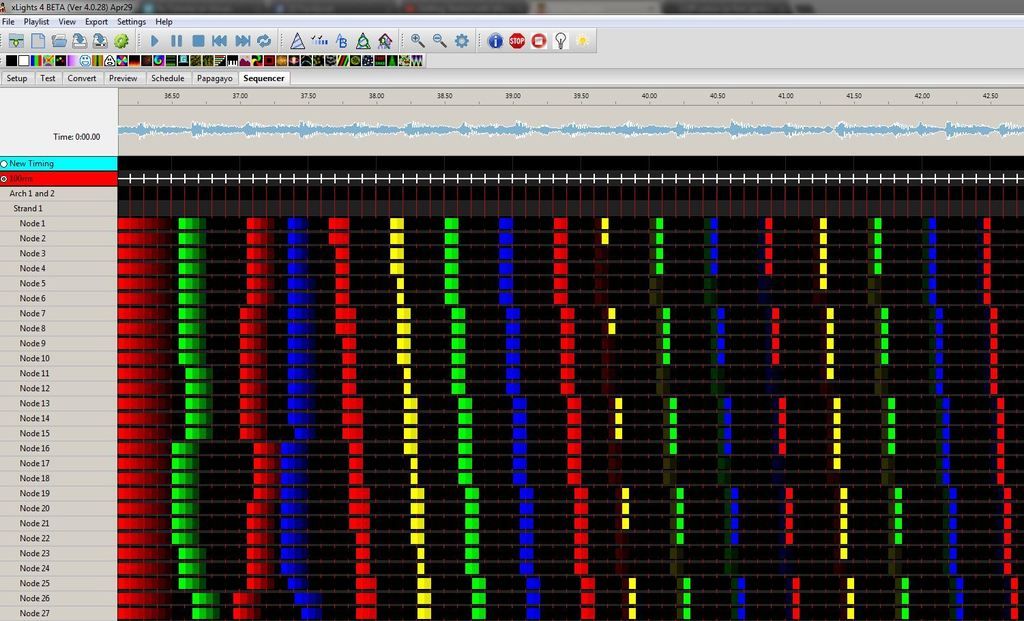Jump to last frame icon
This screenshot has height=621, width=1024.
coord(242,41)
